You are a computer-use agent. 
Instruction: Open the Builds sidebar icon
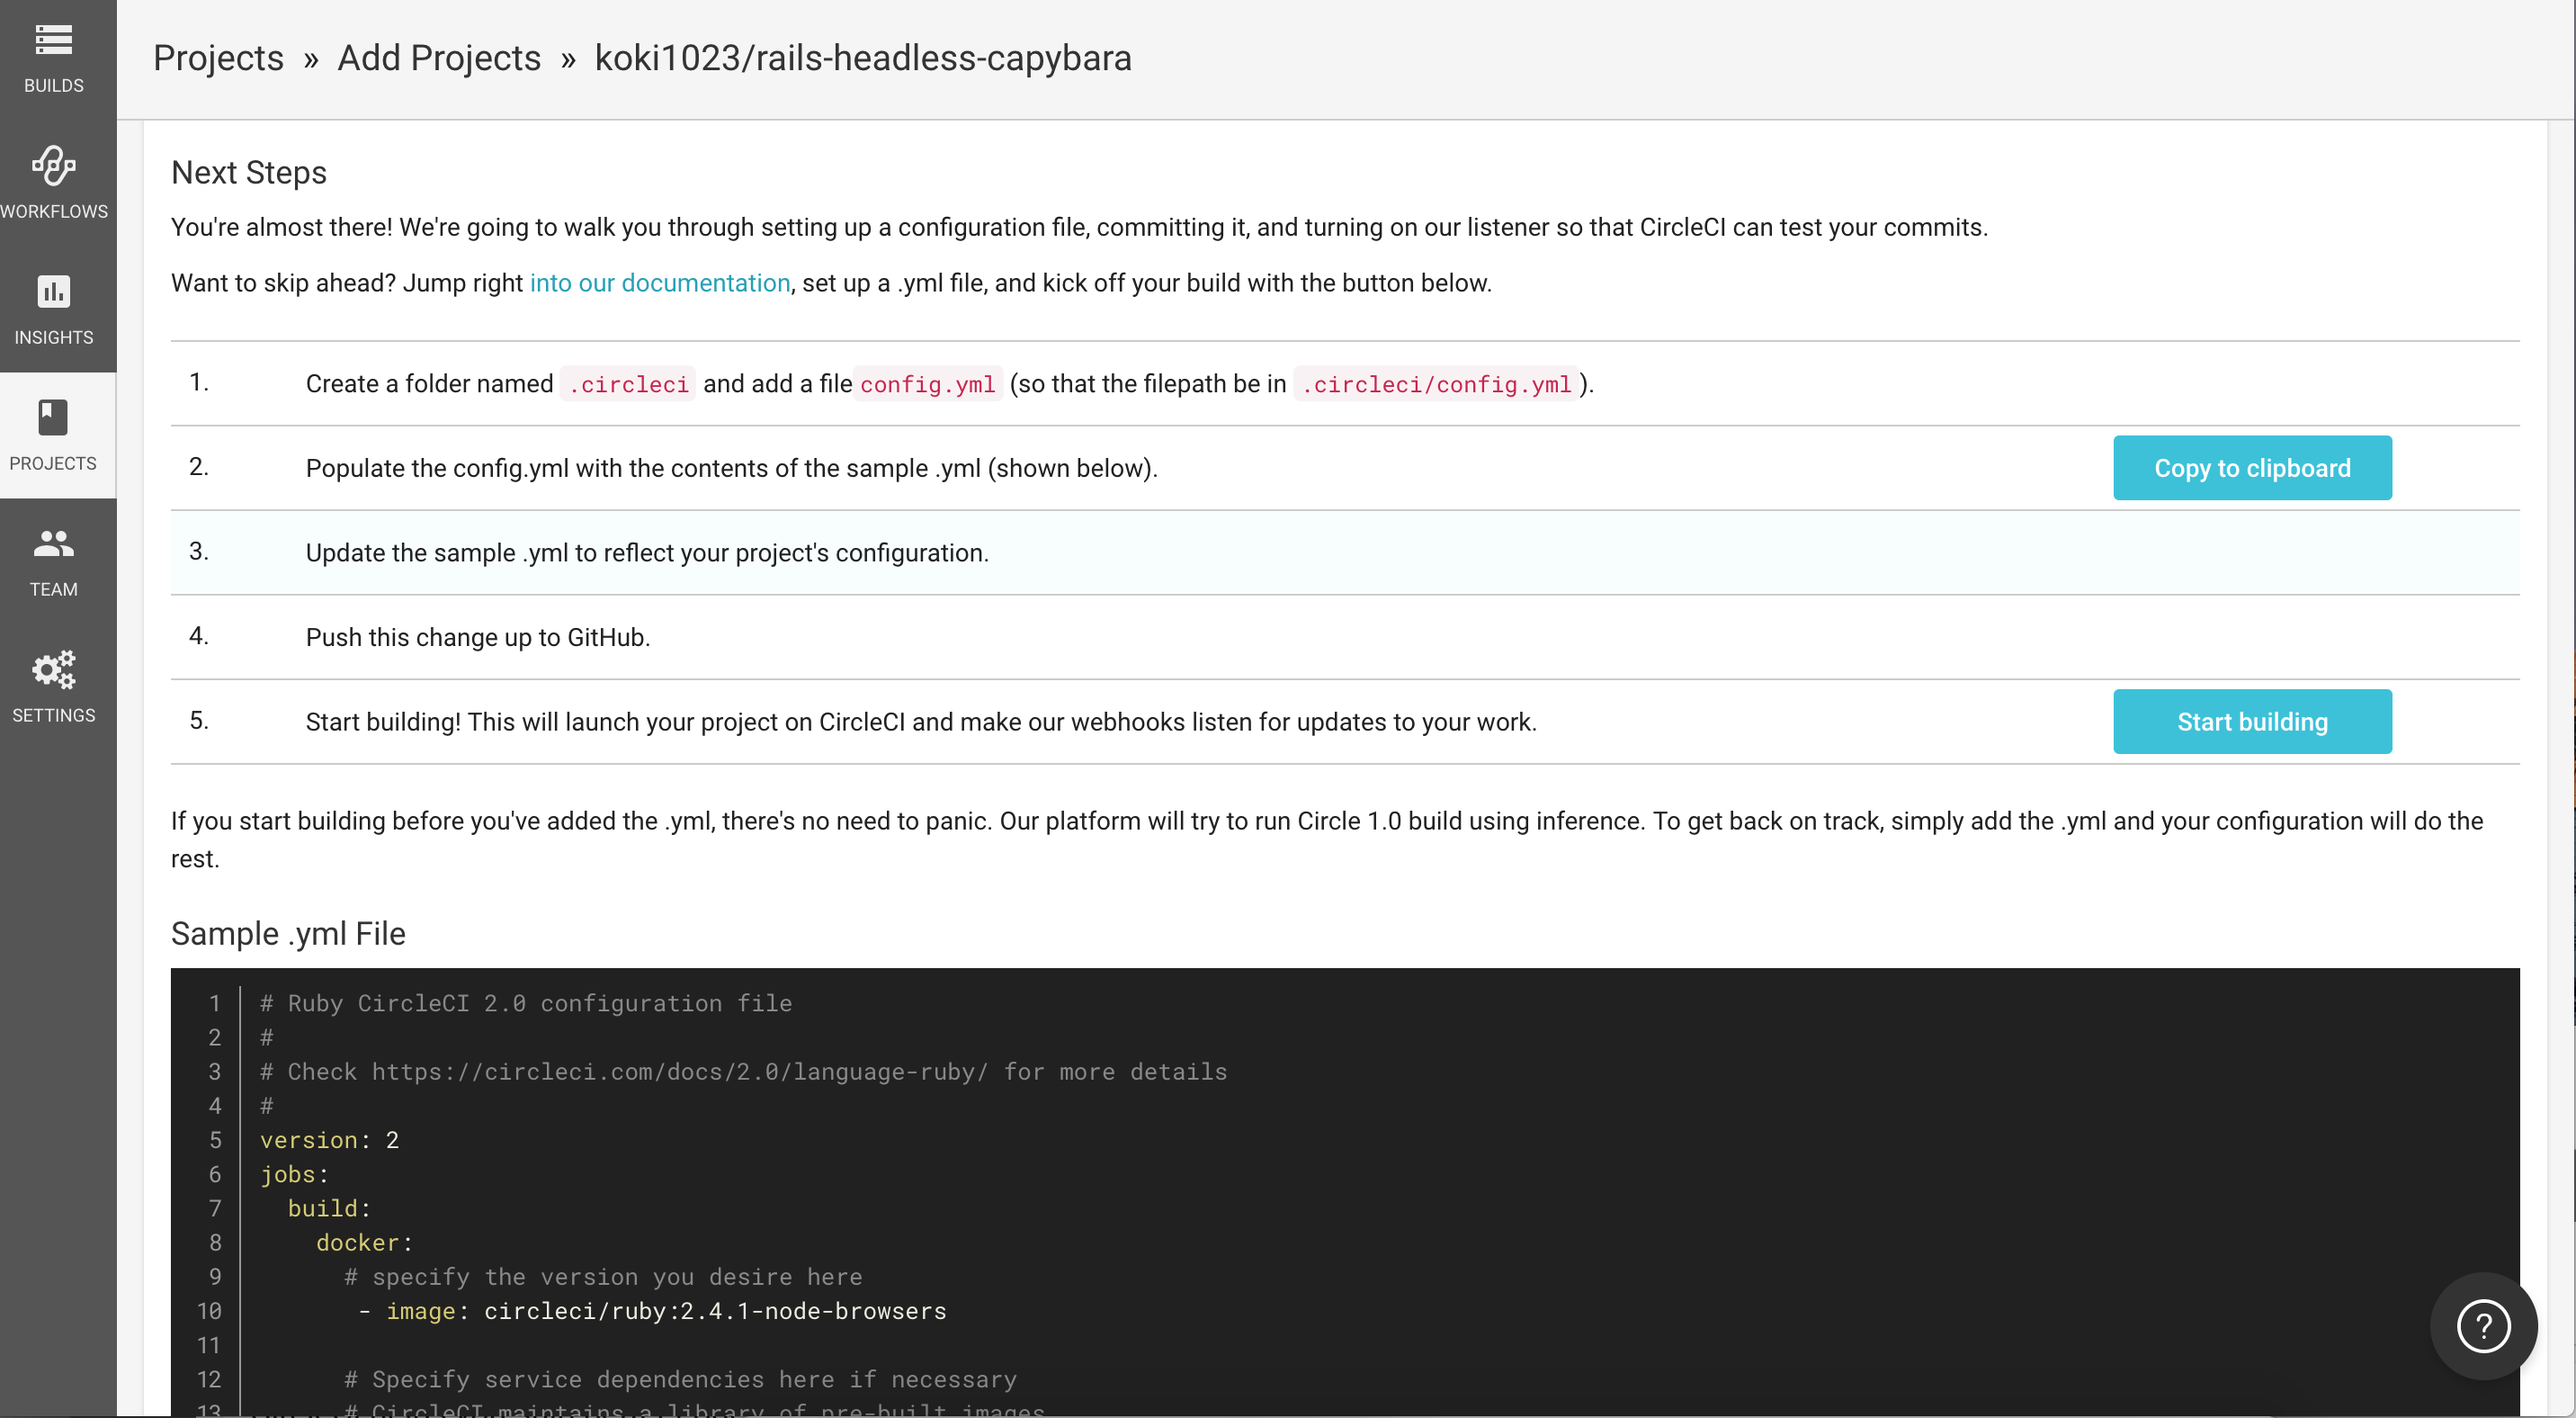click(x=53, y=40)
